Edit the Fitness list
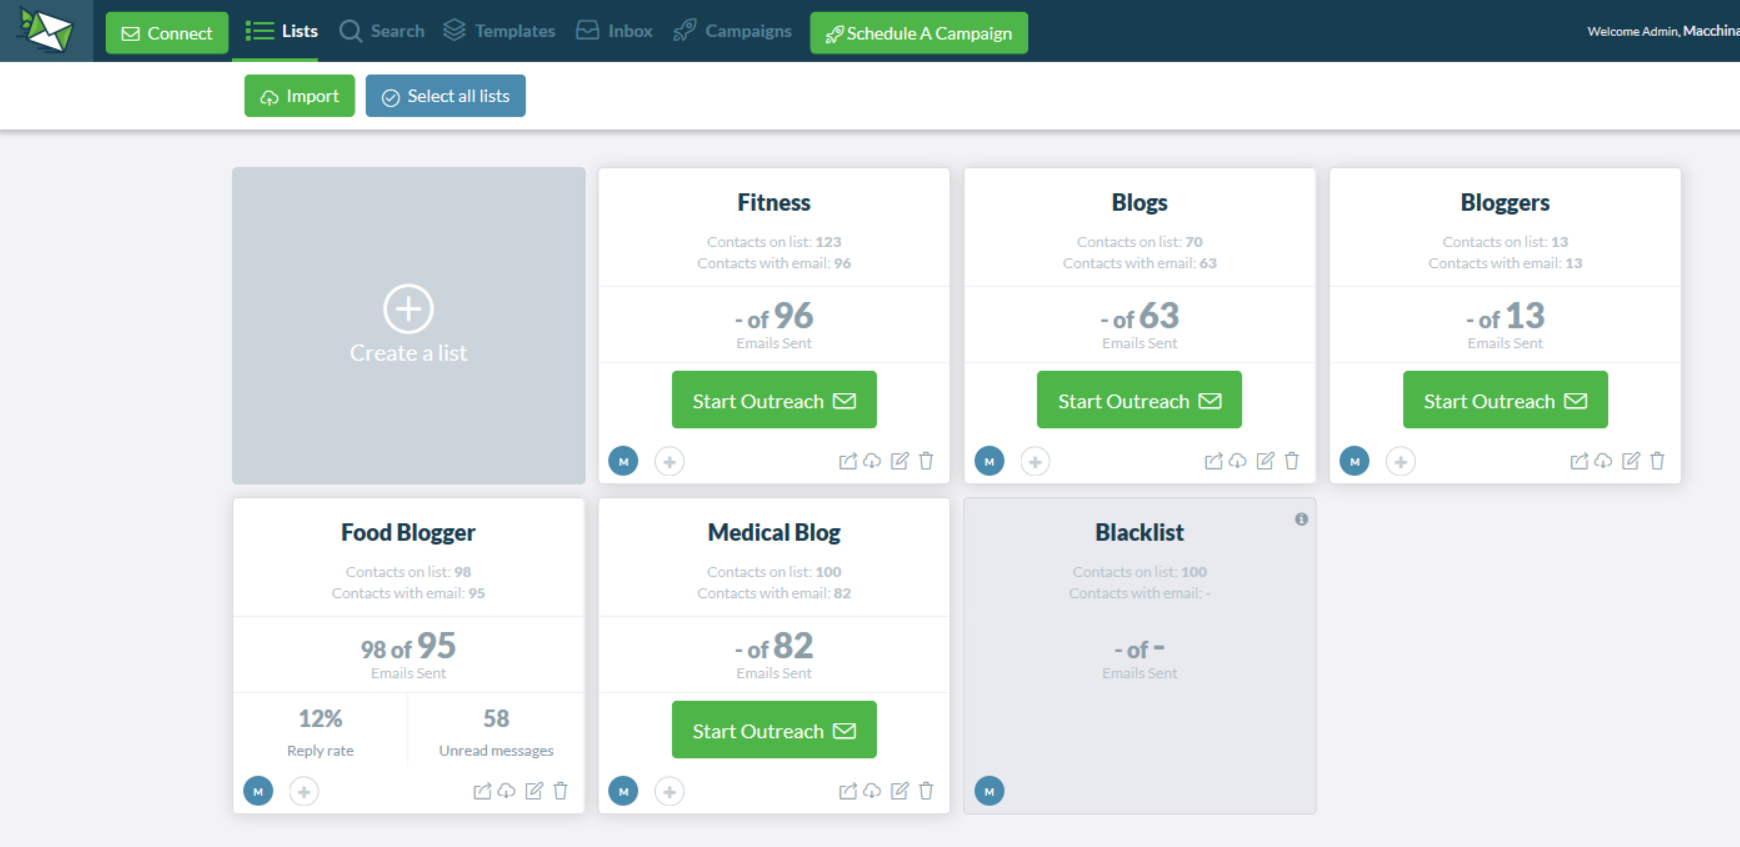 click(x=900, y=461)
